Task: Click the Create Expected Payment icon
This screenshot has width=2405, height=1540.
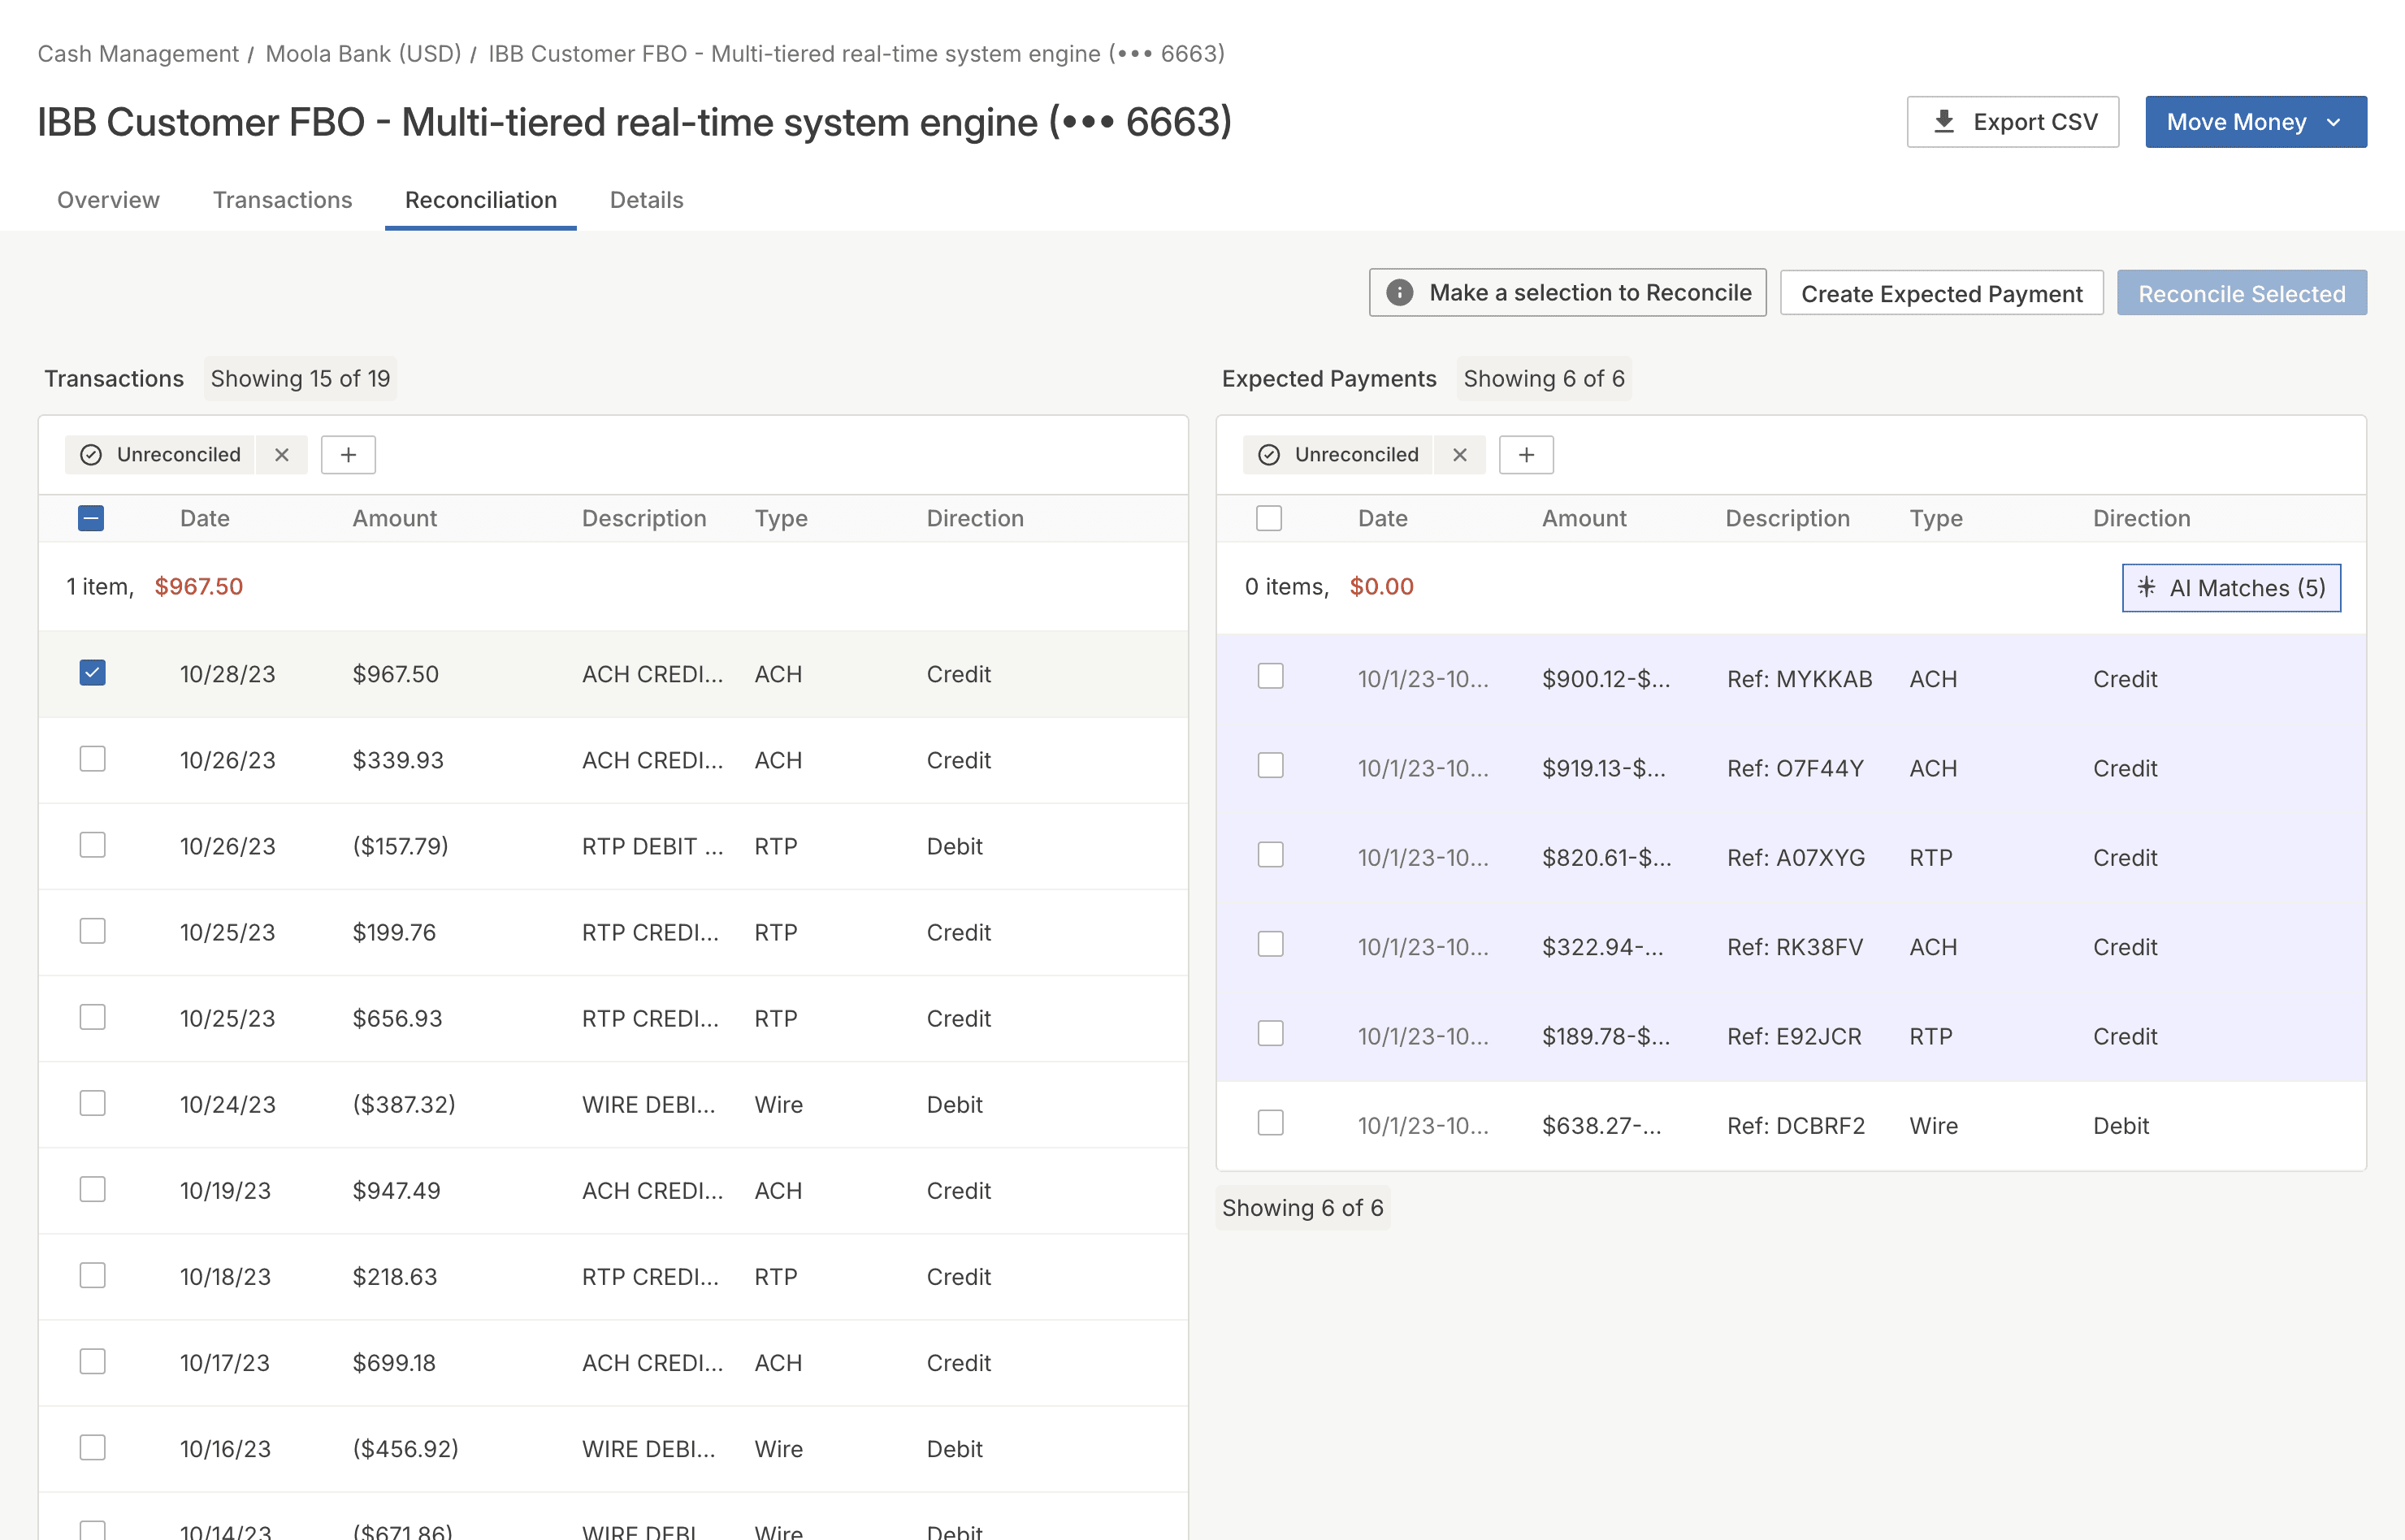Action: [1942, 291]
